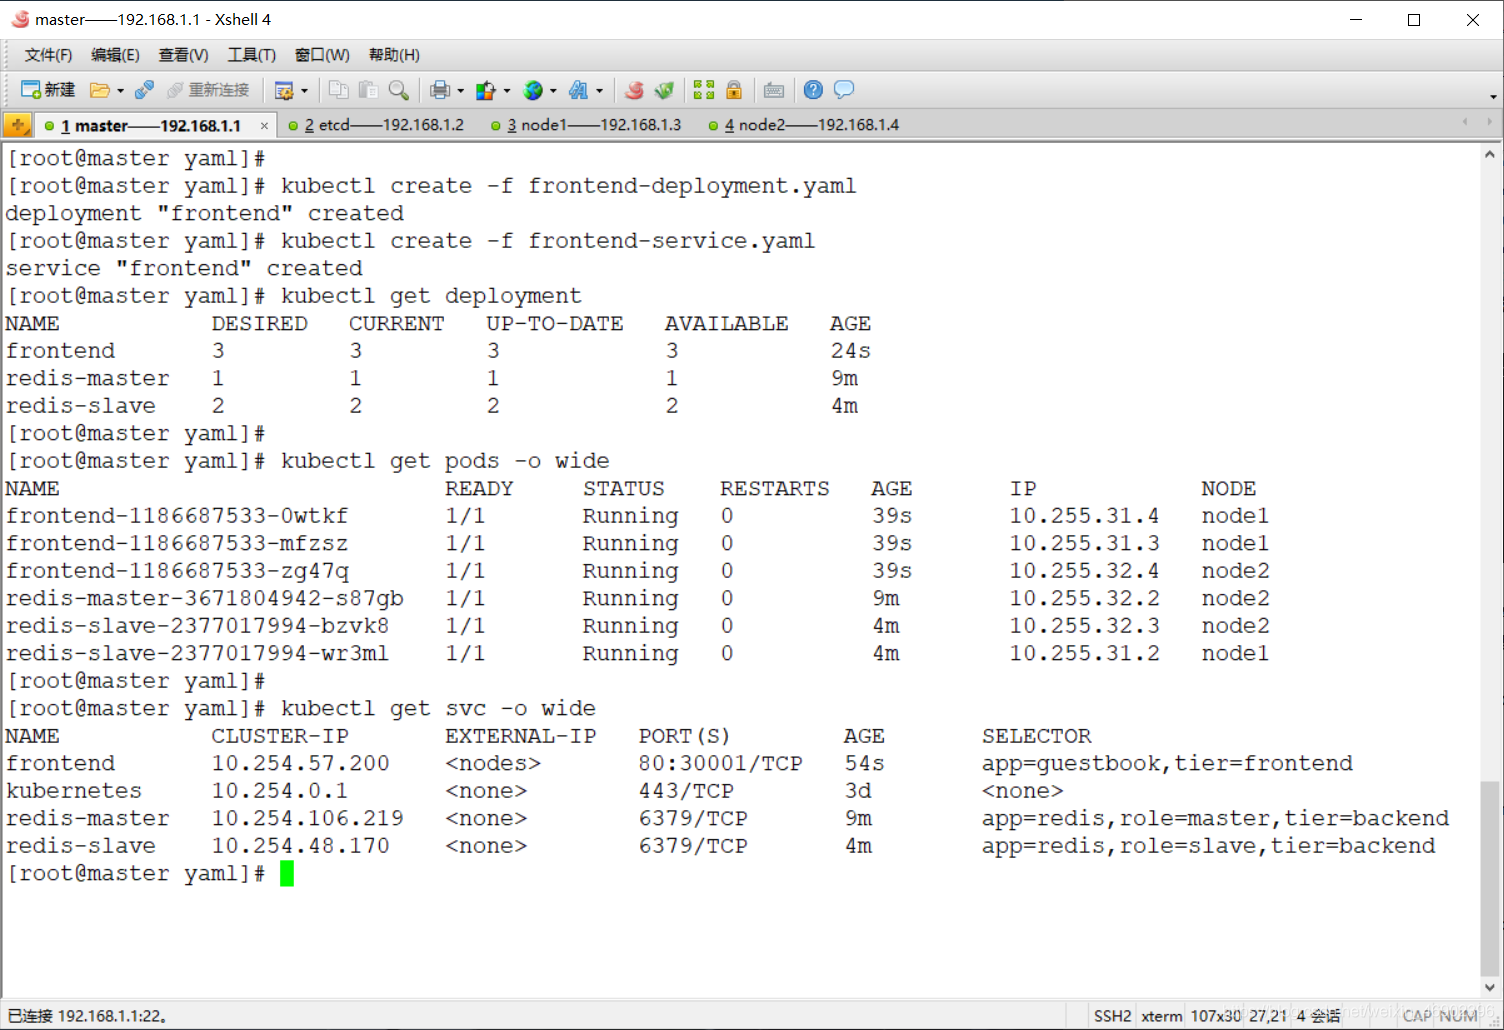Click the terminal scrollbar down arrow
Screen dimensions: 1504x1030
1490,987
